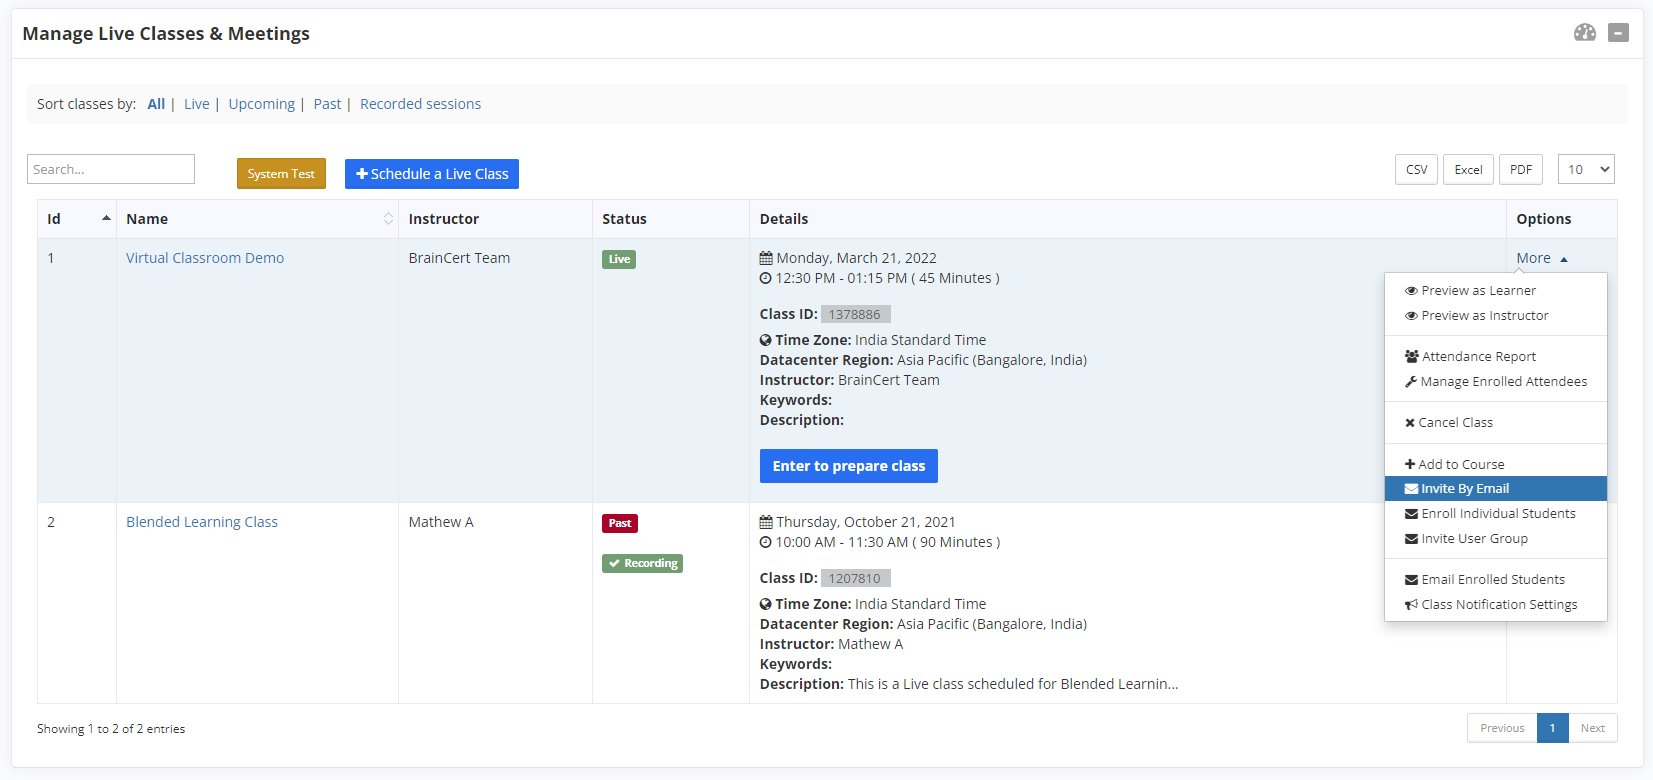
Task: Click the clock icon beside 10:00 AM
Action: (x=766, y=542)
